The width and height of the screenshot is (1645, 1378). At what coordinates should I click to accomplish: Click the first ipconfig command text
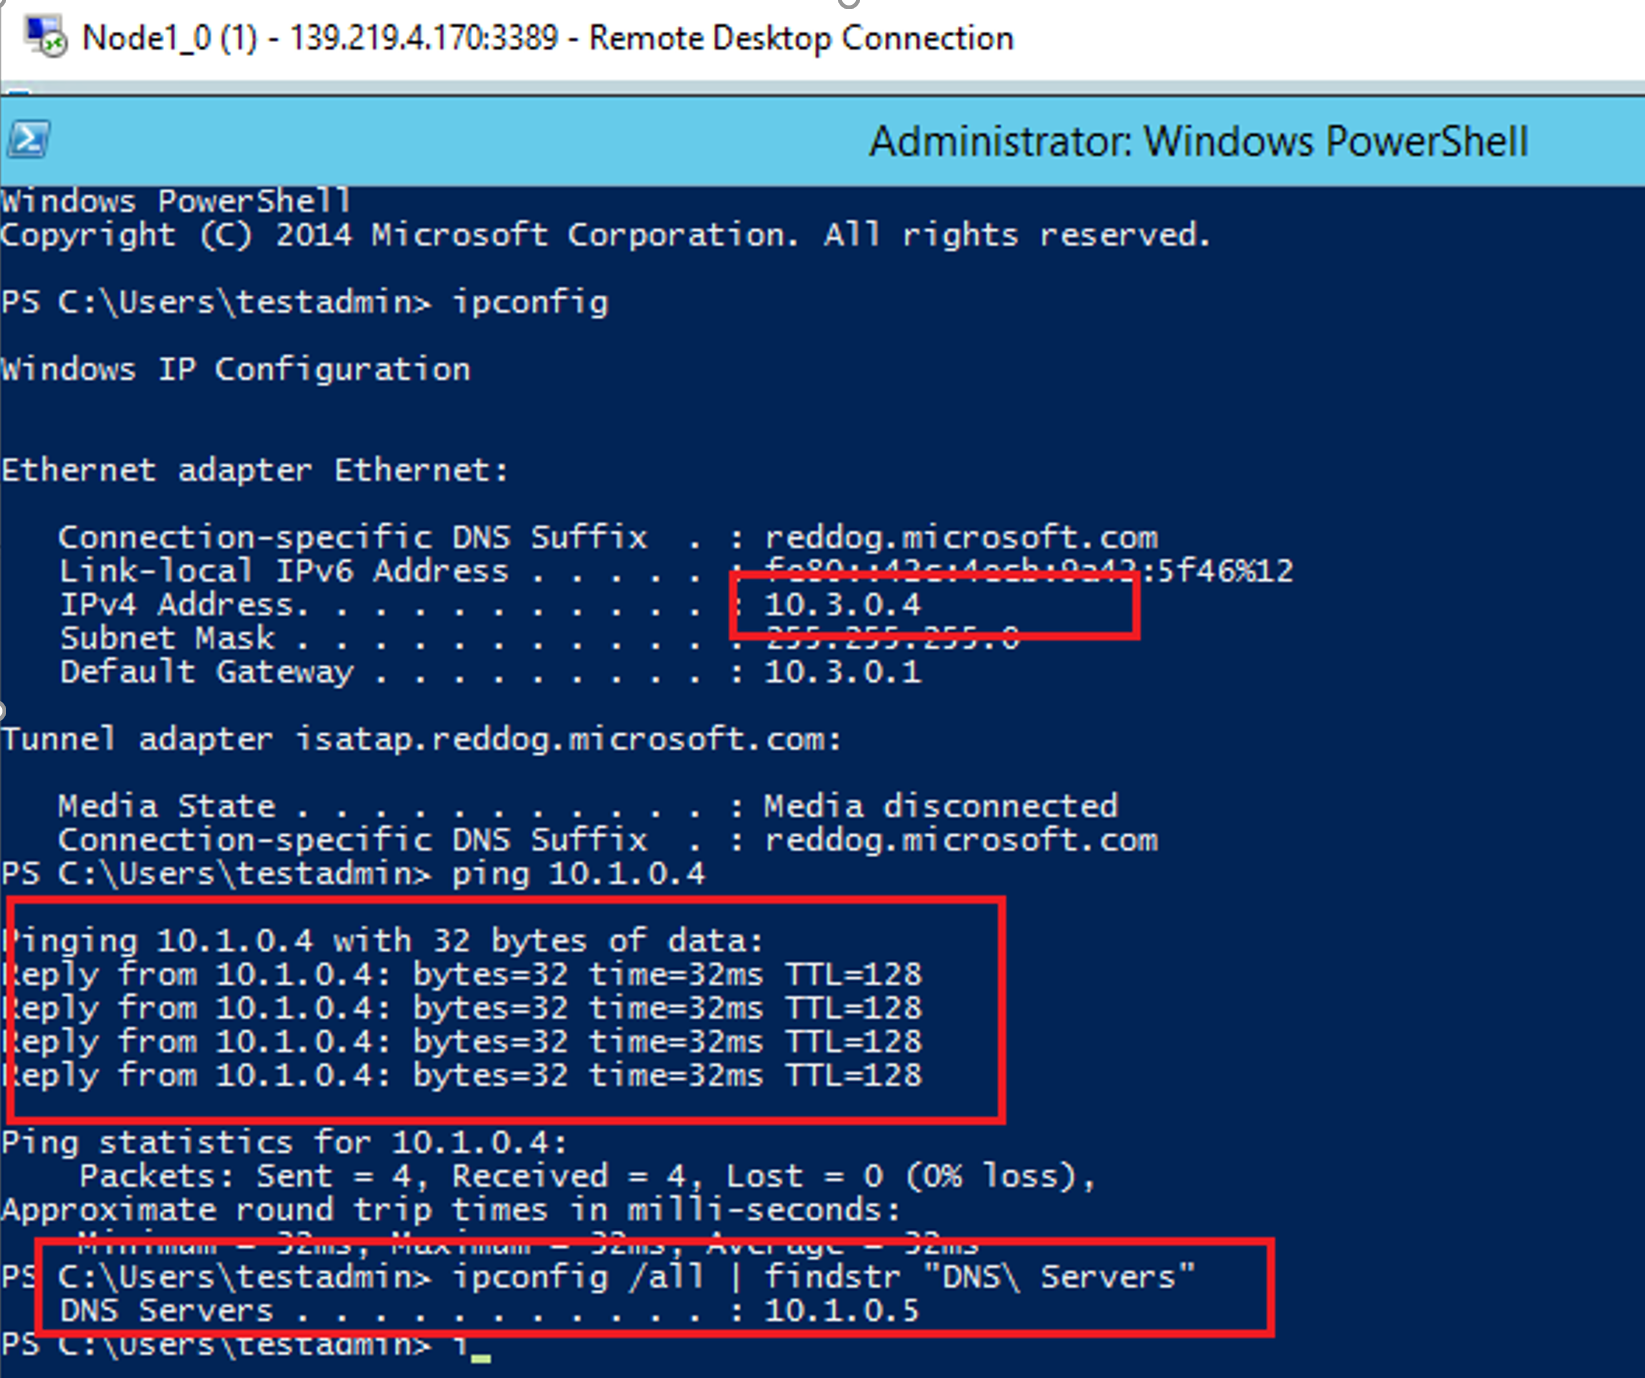pyautogui.click(x=530, y=302)
